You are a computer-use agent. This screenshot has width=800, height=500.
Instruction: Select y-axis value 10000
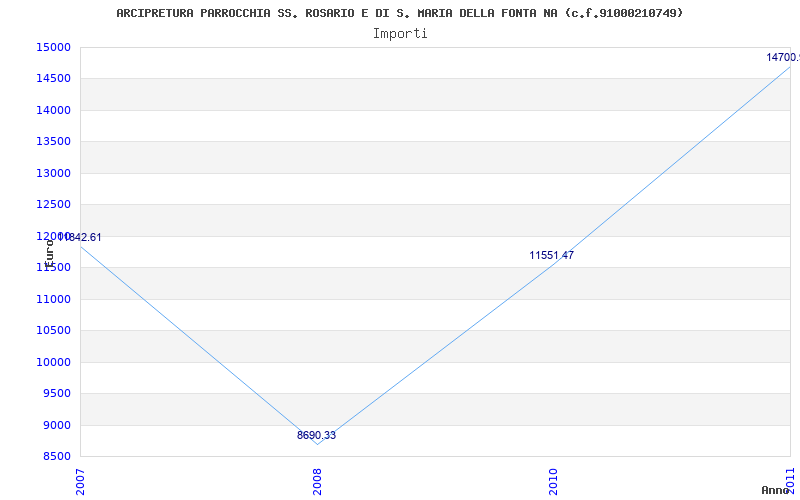(x=53, y=362)
